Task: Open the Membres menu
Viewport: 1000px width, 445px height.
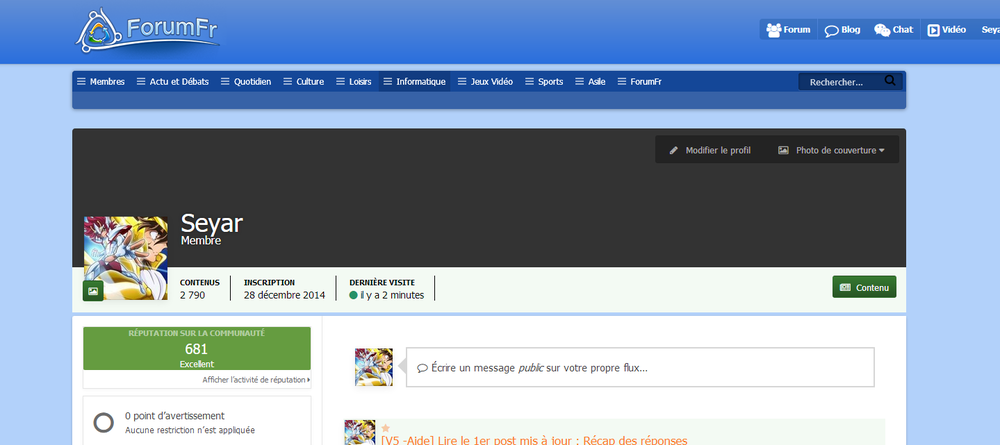Action: (x=100, y=82)
